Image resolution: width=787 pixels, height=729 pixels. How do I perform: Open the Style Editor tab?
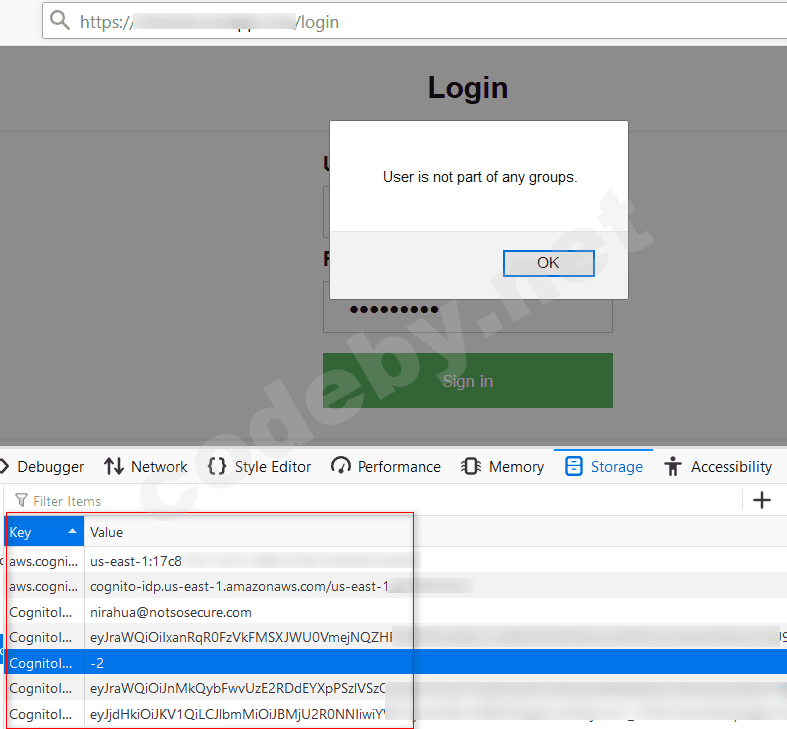pos(259,466)
